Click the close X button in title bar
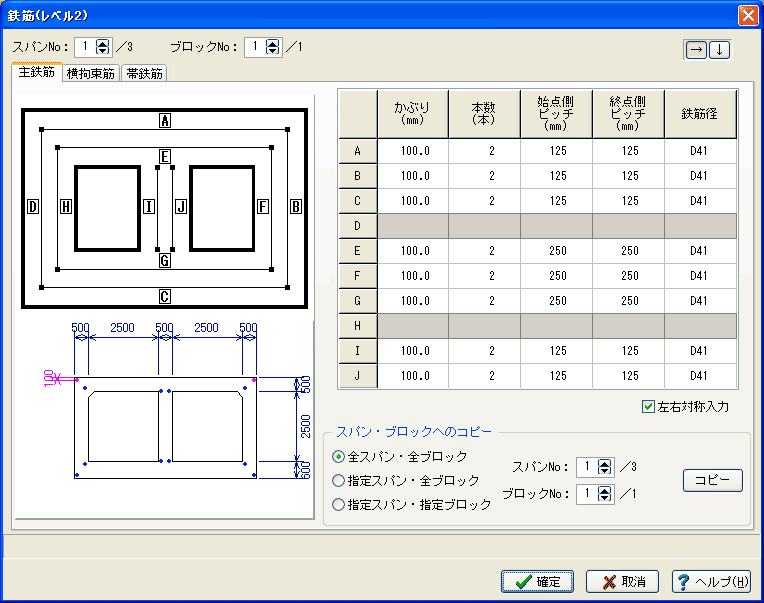764x603 pixels. point(747,15)
